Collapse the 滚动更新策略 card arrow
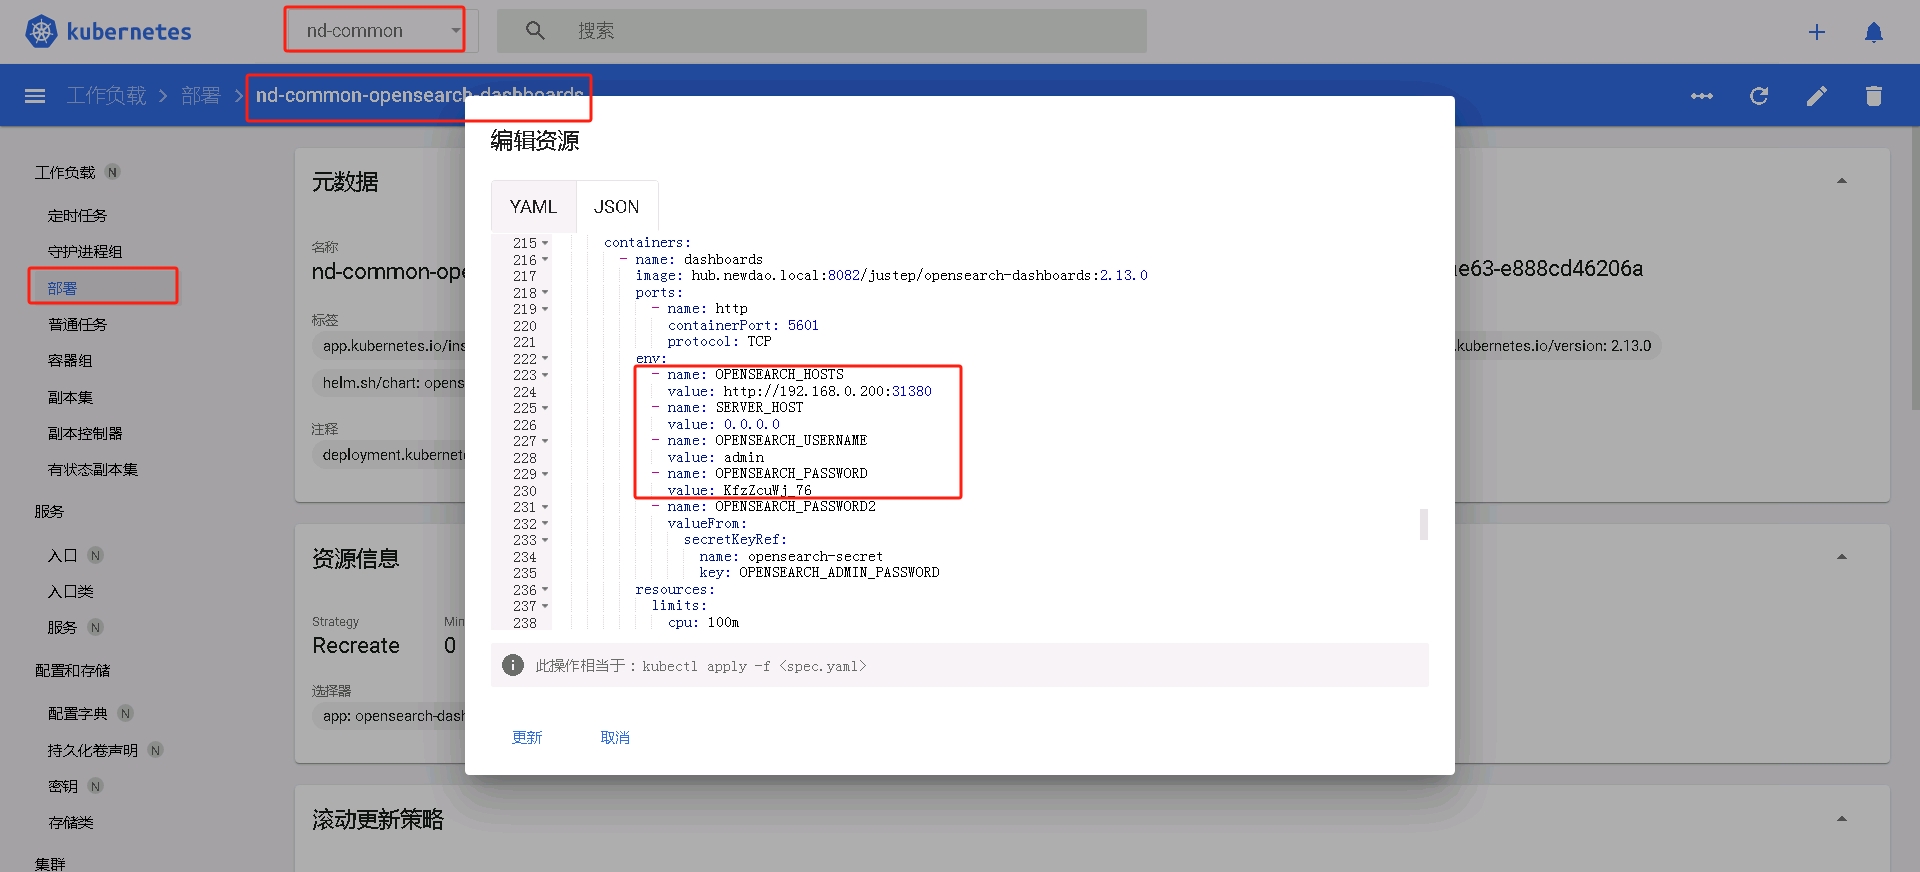Viewport: 1920px width, 872px height. (1841, 819)
